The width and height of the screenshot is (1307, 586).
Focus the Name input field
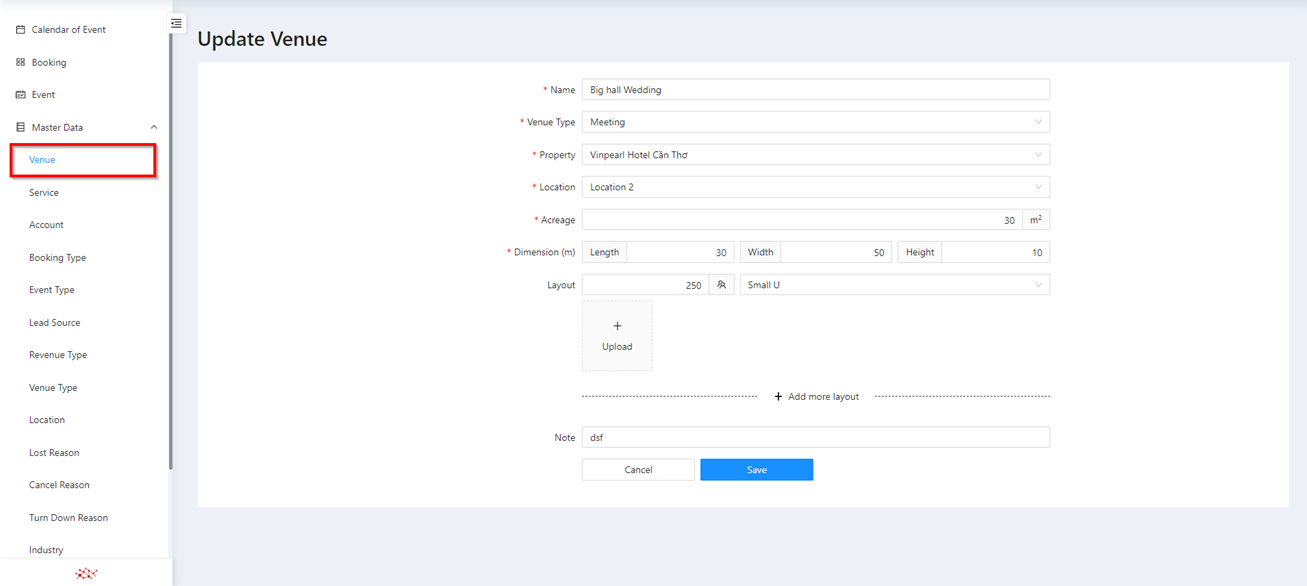[x=815, y=90]
